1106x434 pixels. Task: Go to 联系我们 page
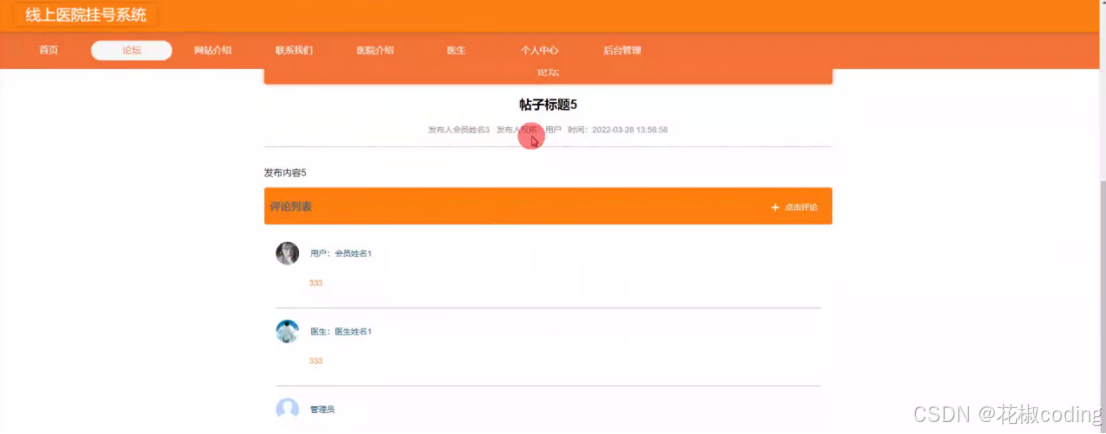point(294,51)
